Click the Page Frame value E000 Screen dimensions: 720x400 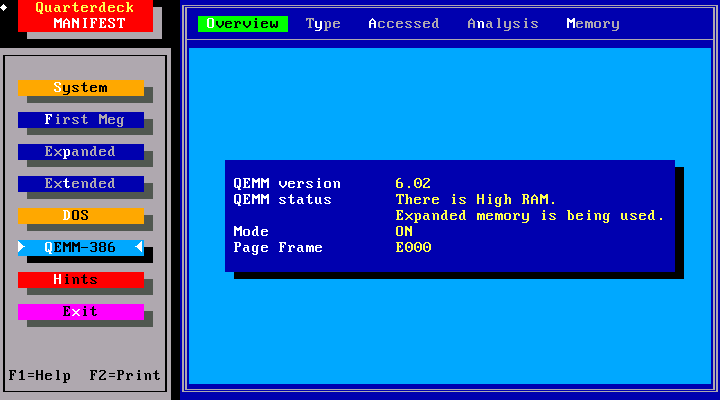pos(413,248)
